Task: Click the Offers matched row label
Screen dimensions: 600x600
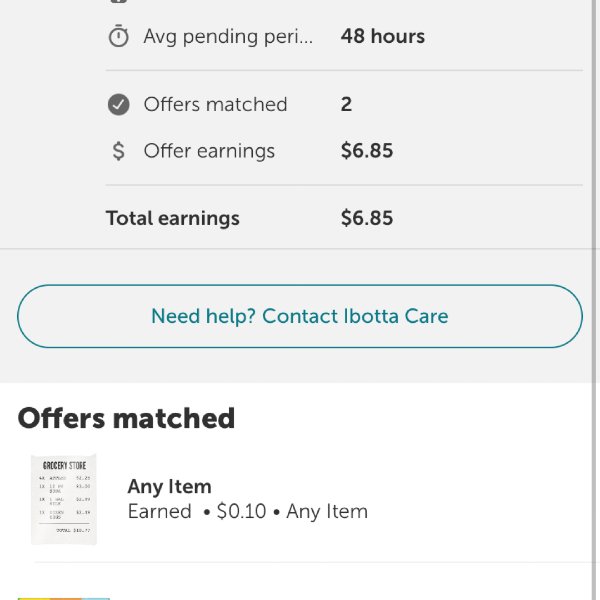Action: (215, 104)
